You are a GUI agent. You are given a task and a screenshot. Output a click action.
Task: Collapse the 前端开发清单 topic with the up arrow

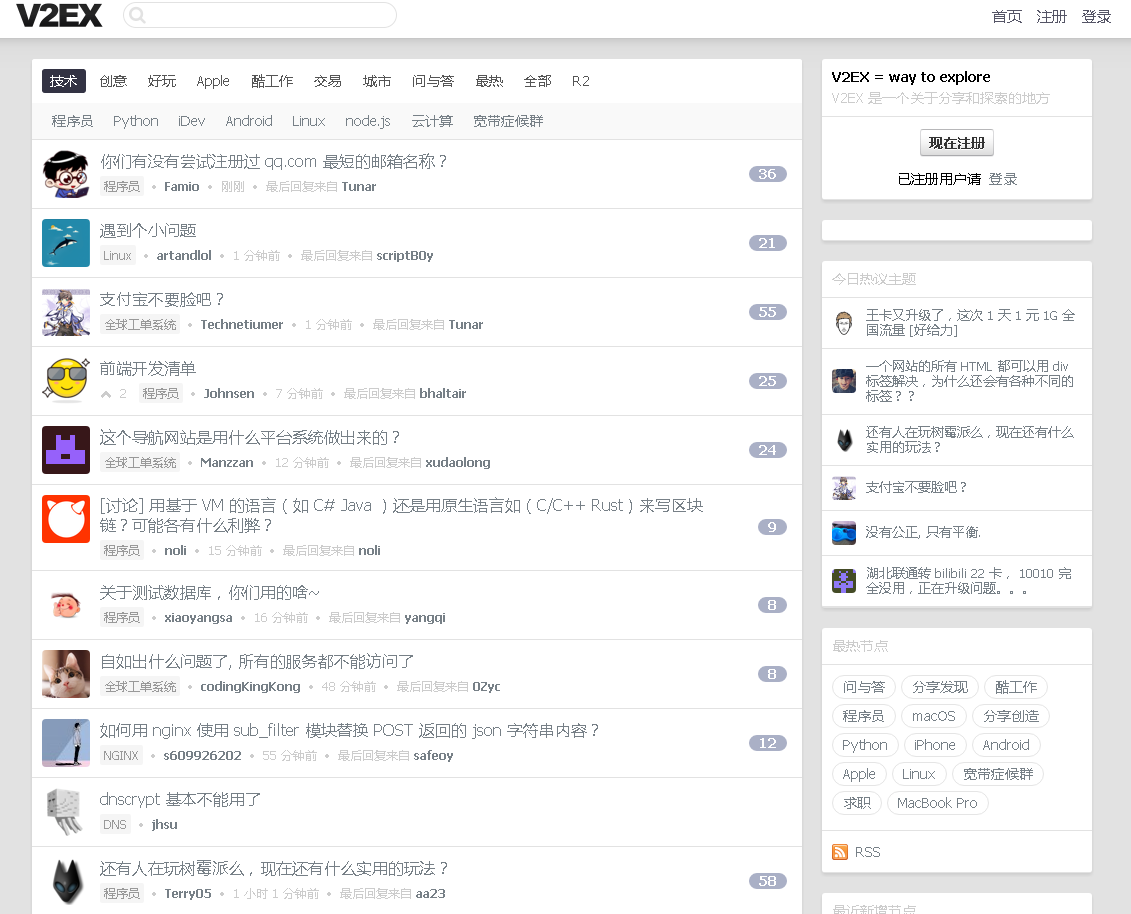click(107, 393)
